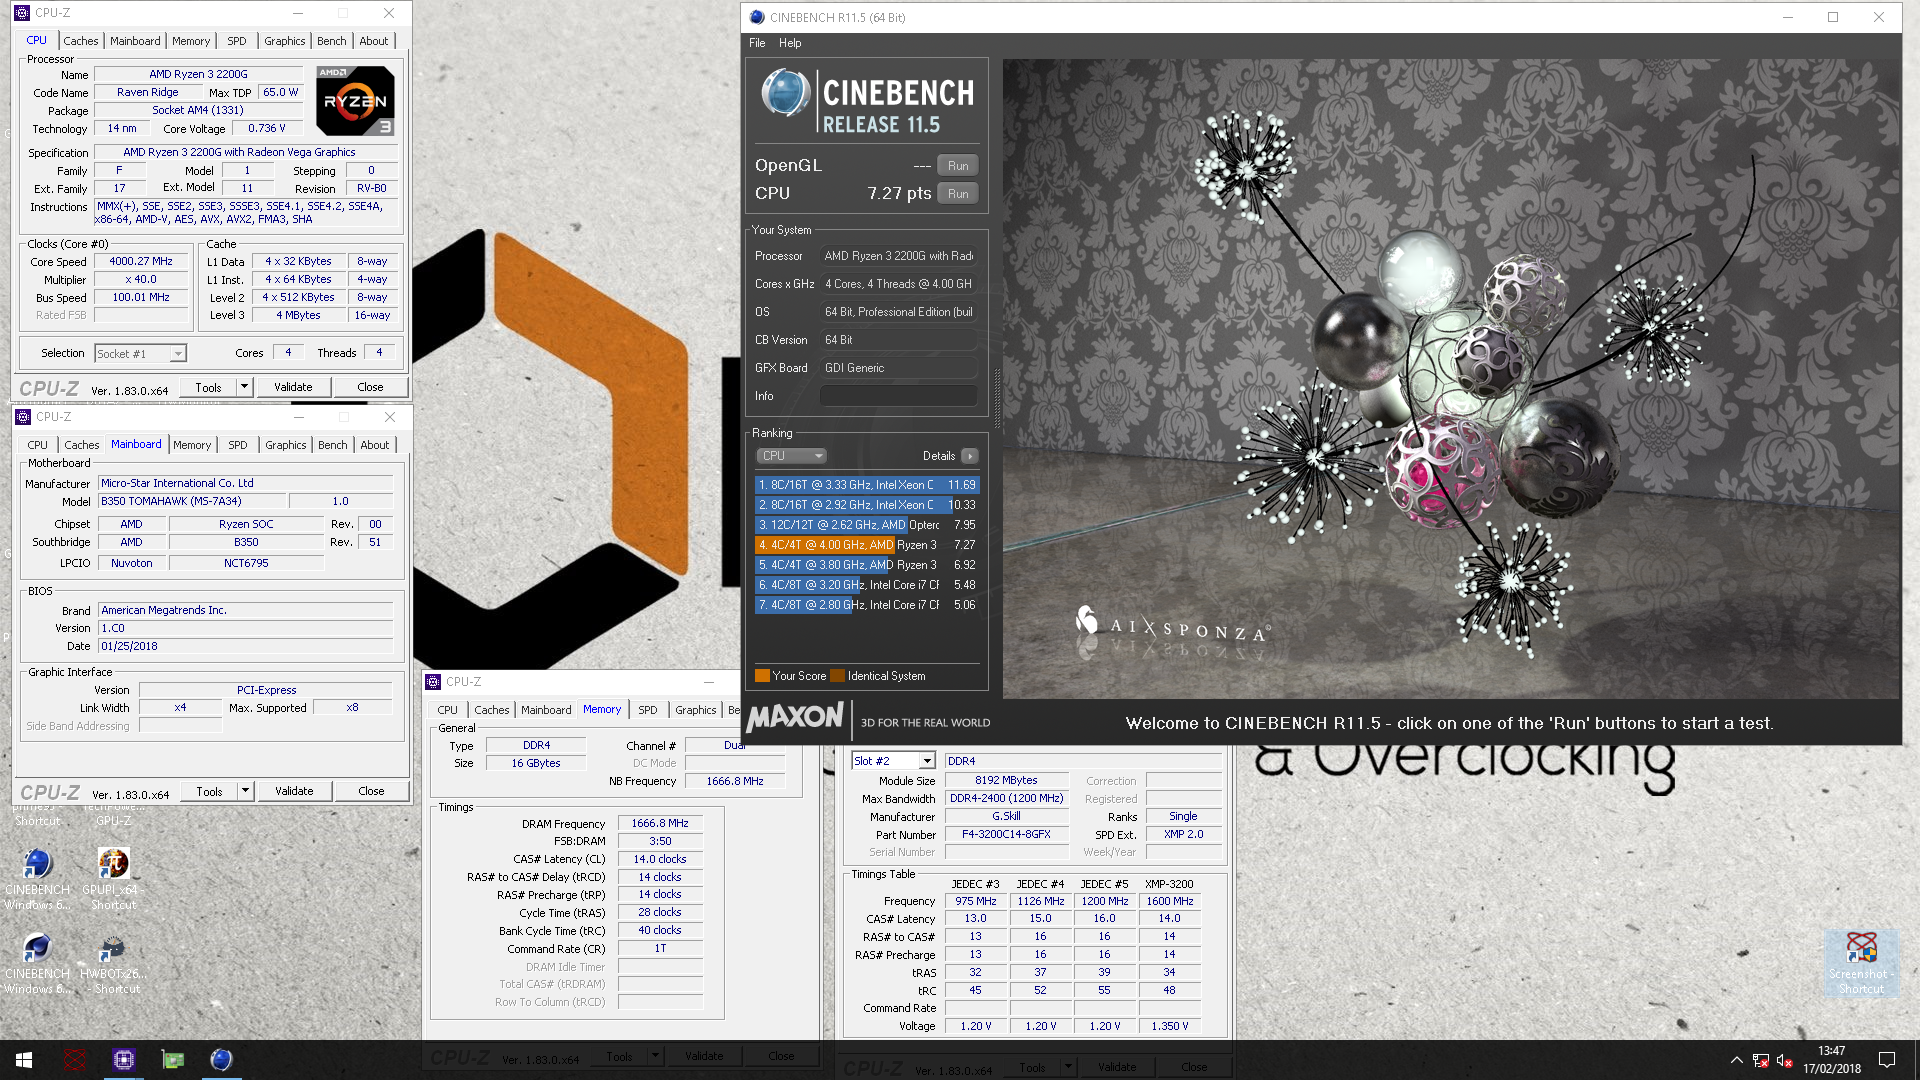Screen dimensions: 1920x1080
Task: Click Validate in the Mainboard CPU-Z window
Action: pos(294,791)
